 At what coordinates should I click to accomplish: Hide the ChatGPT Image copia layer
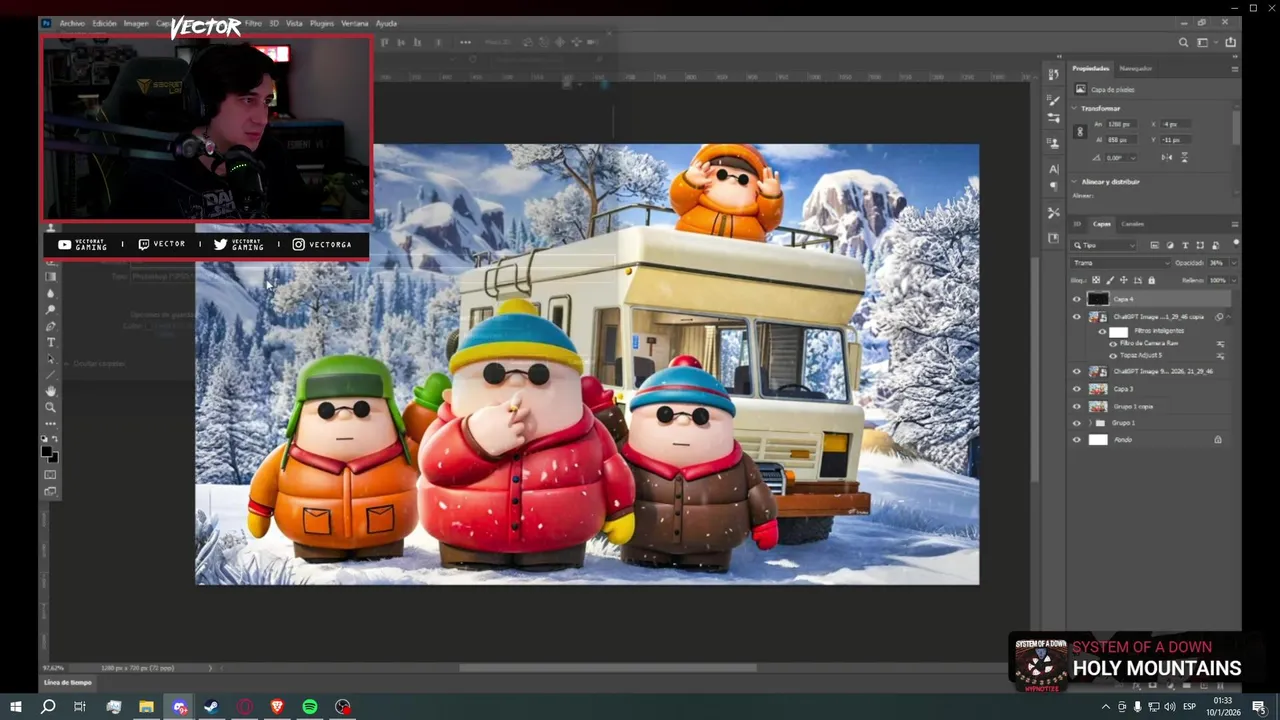1077,317
